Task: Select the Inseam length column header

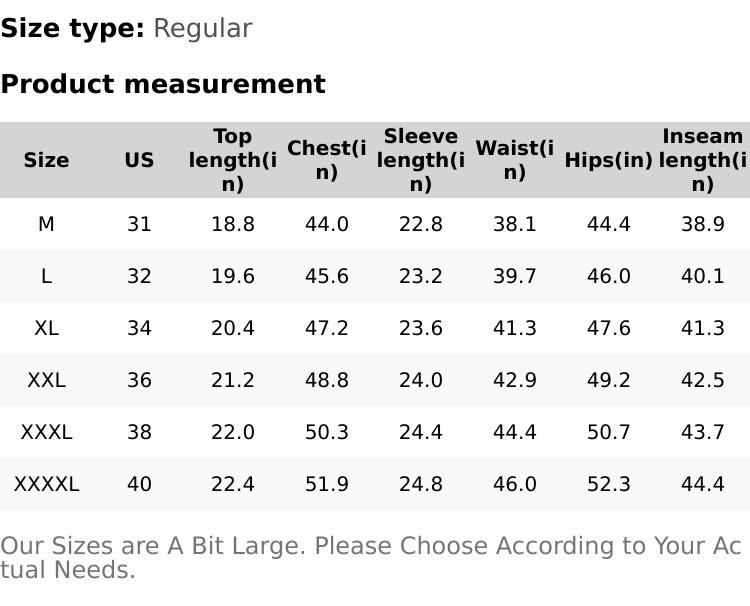Action: pyautogui.click(x=702, y=160)
